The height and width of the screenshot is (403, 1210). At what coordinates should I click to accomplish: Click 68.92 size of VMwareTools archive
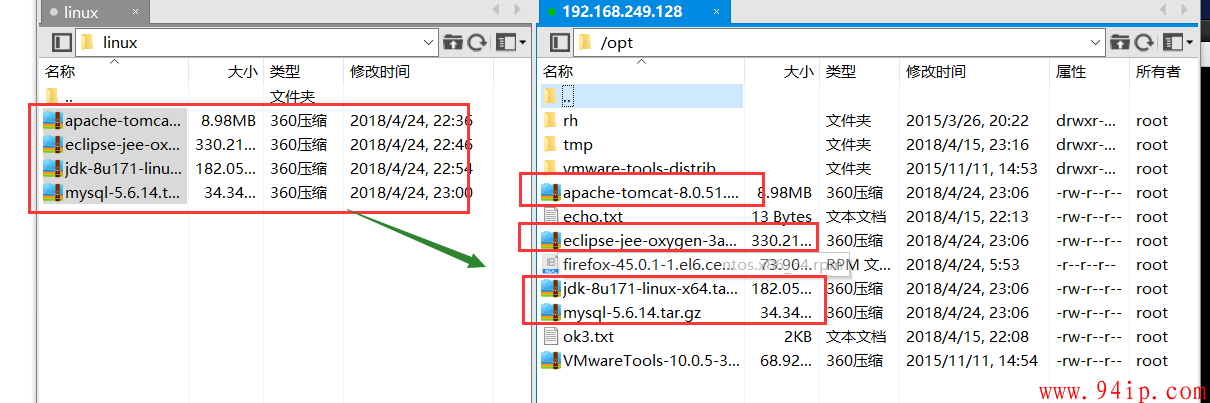[x=788, y=360]
